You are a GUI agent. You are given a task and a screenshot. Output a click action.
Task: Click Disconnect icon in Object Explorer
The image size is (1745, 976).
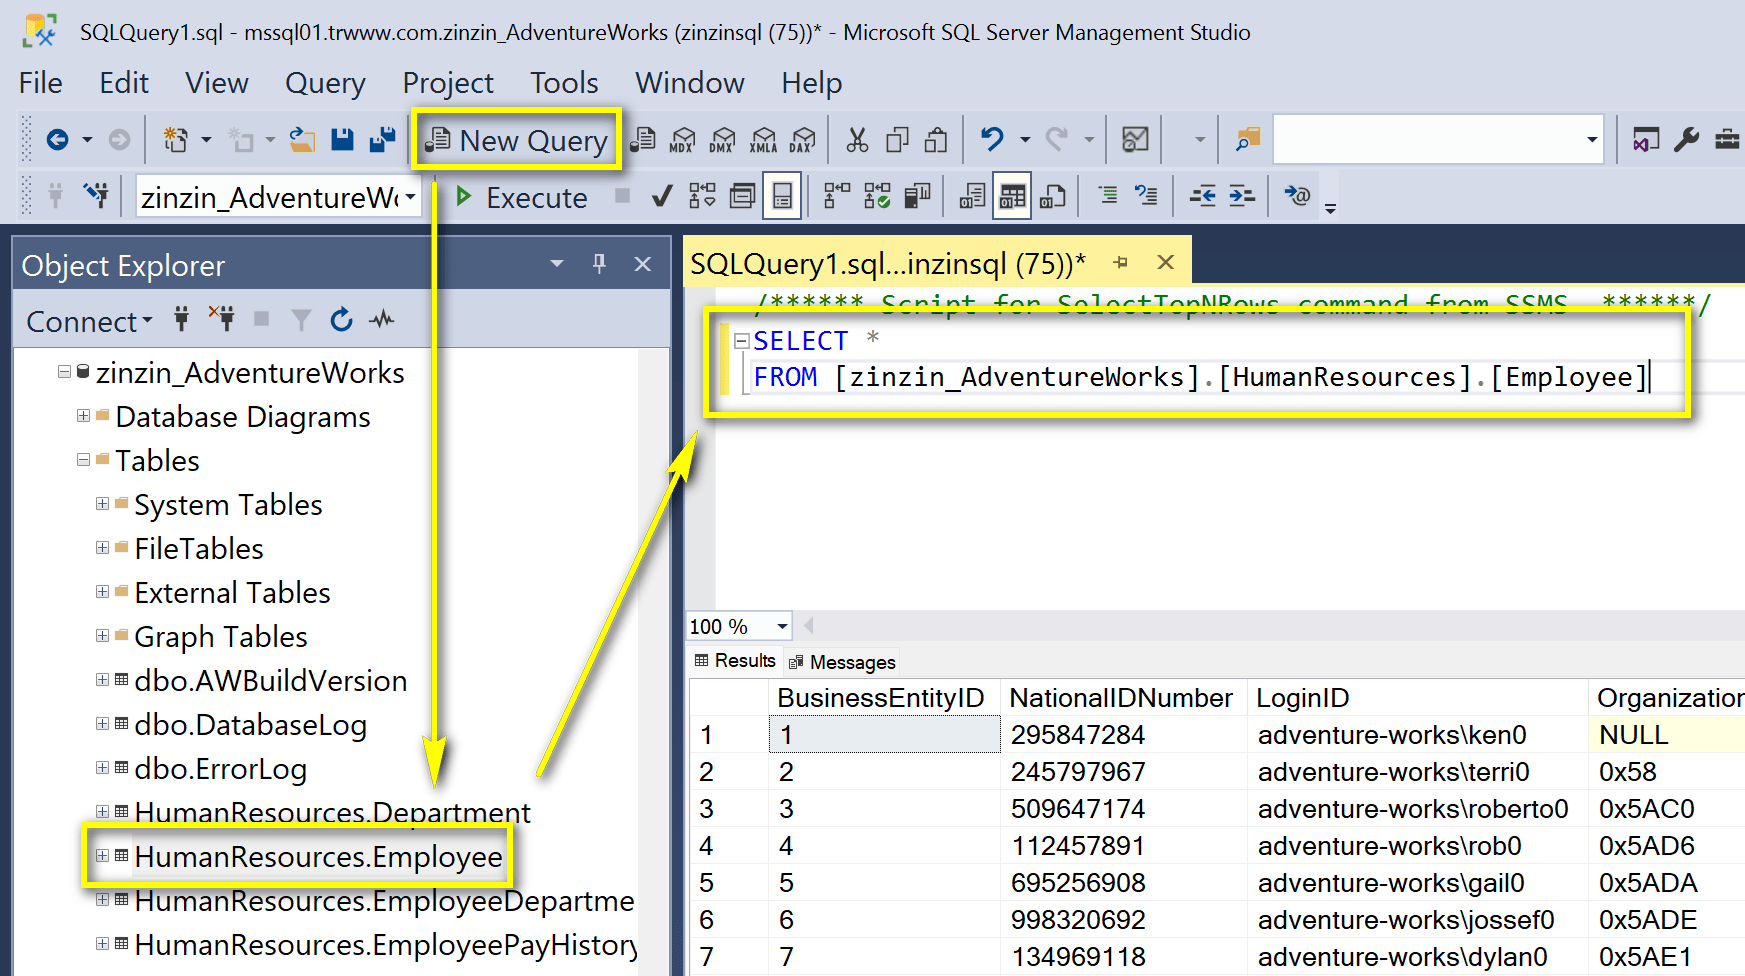(x=222, y=319)
